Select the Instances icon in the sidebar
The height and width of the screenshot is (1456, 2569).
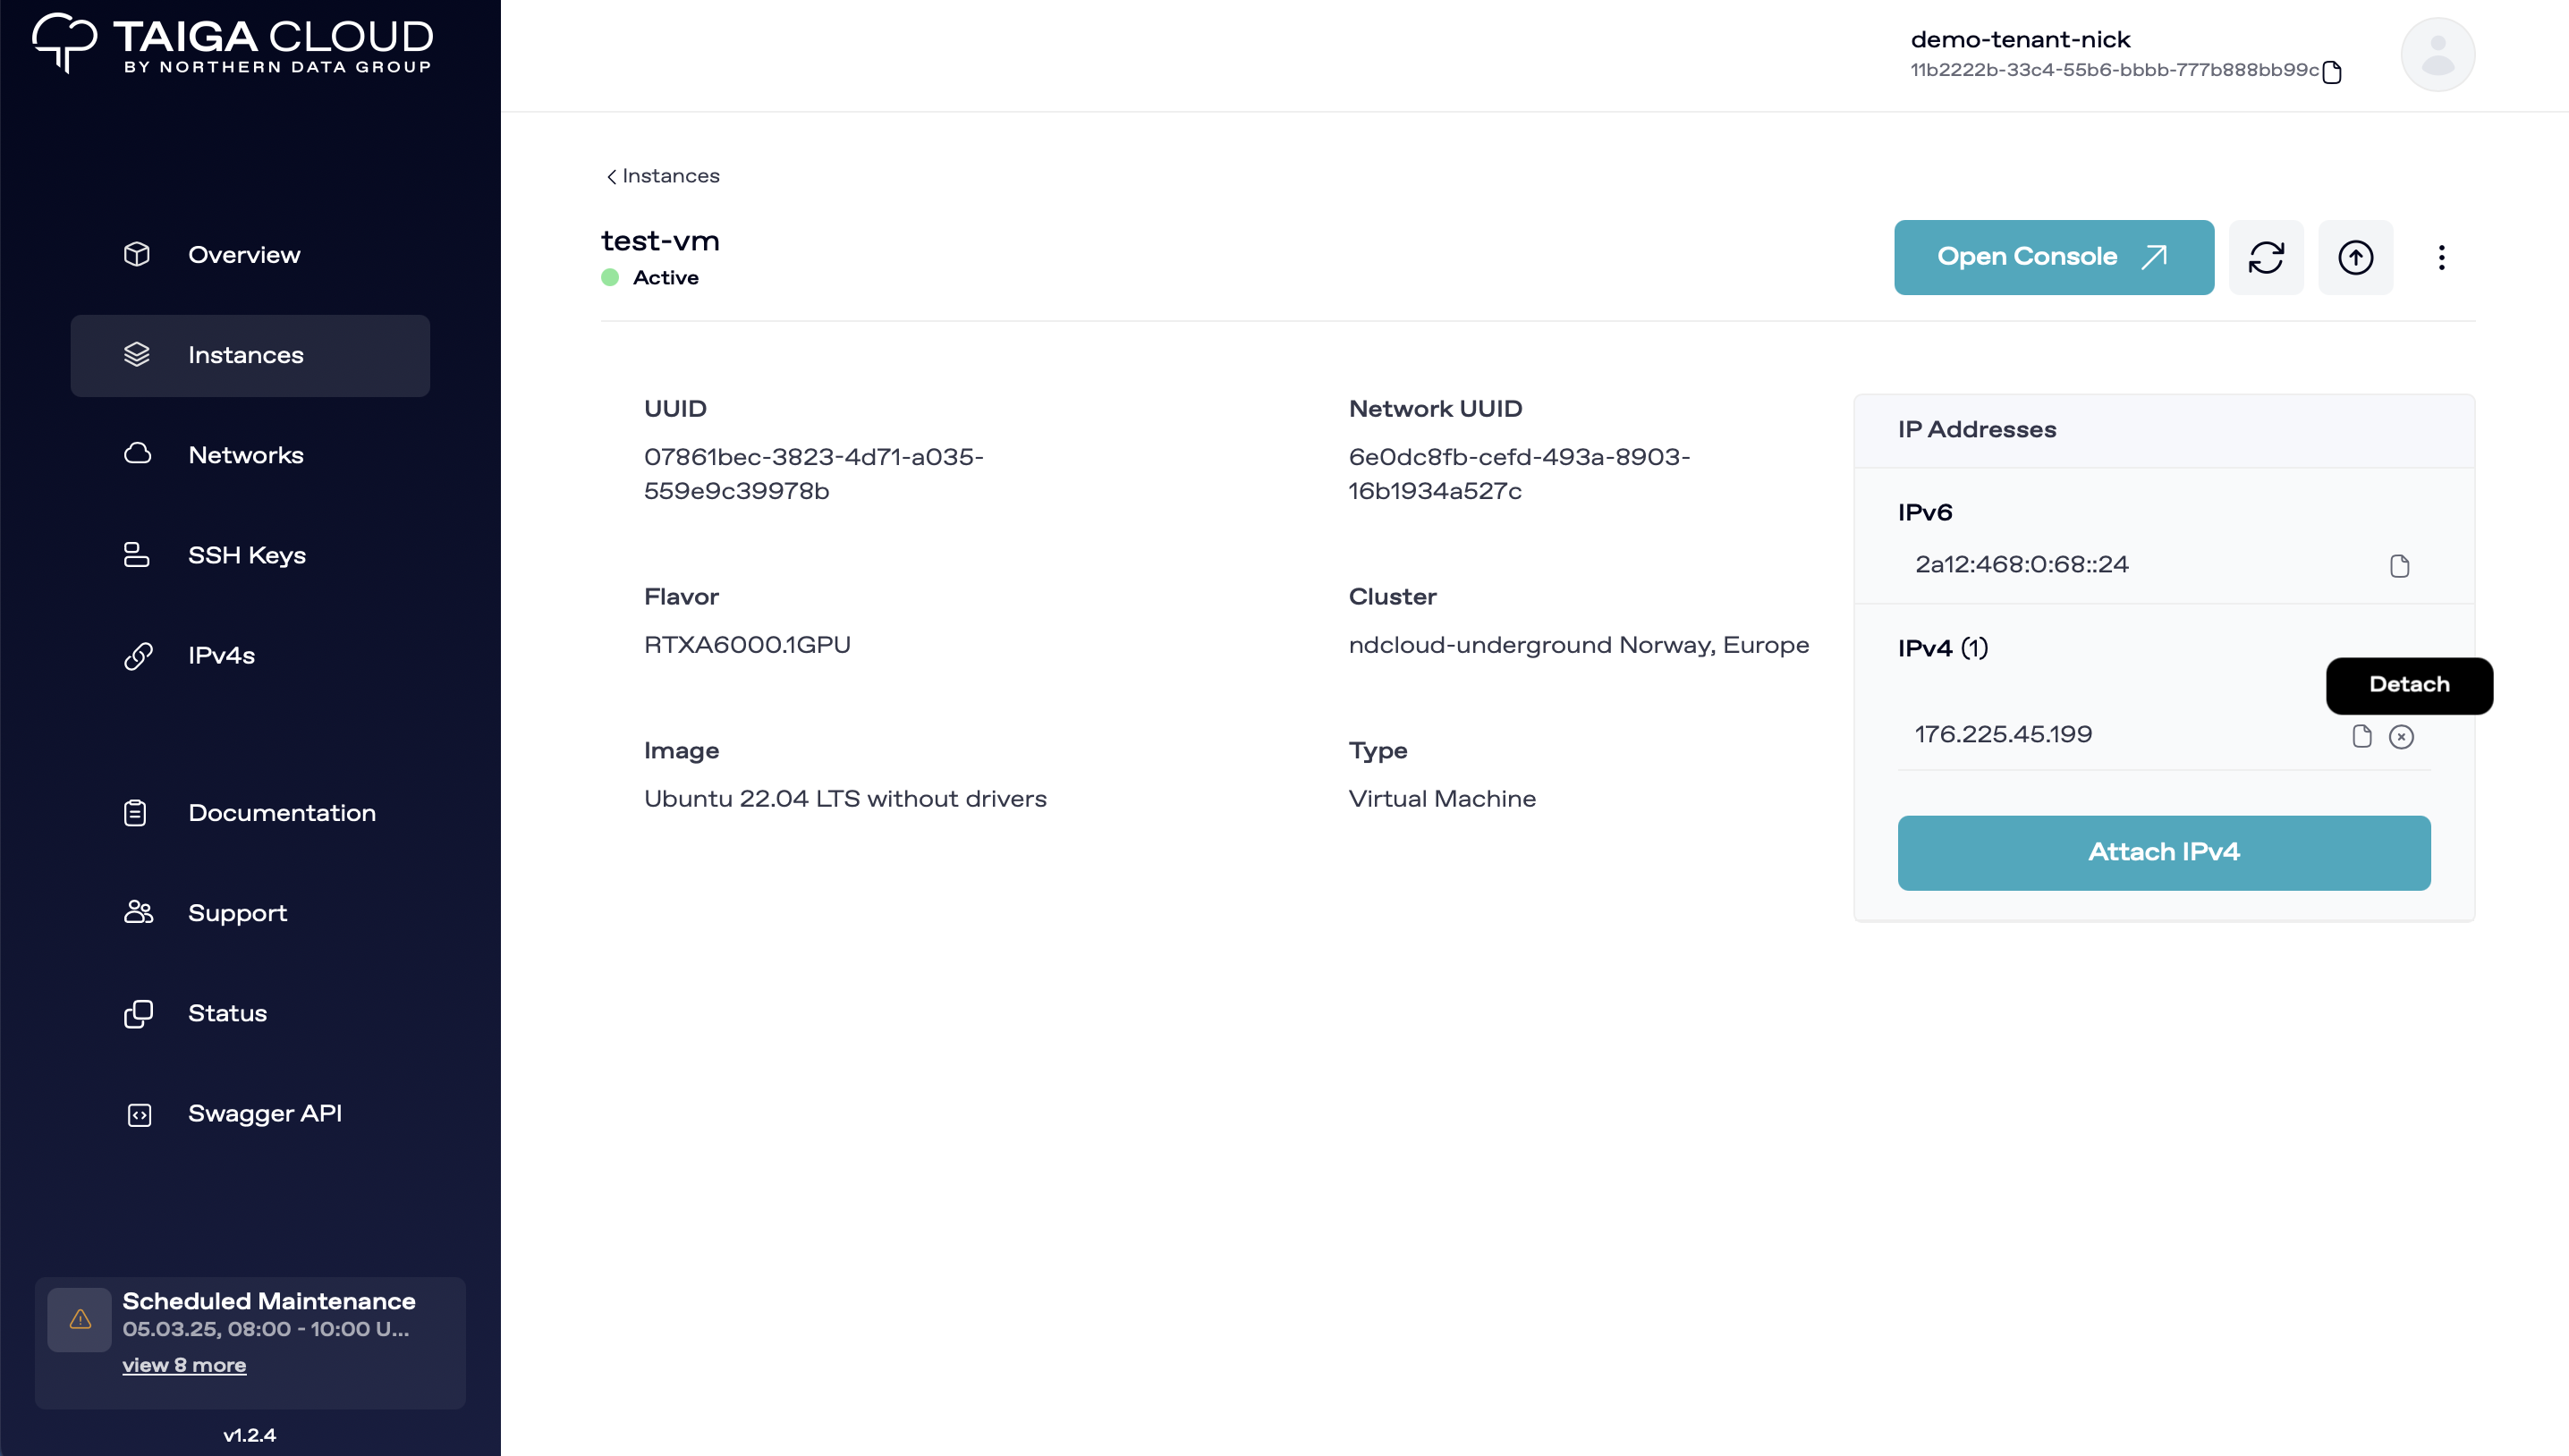[x=137, y=355]
